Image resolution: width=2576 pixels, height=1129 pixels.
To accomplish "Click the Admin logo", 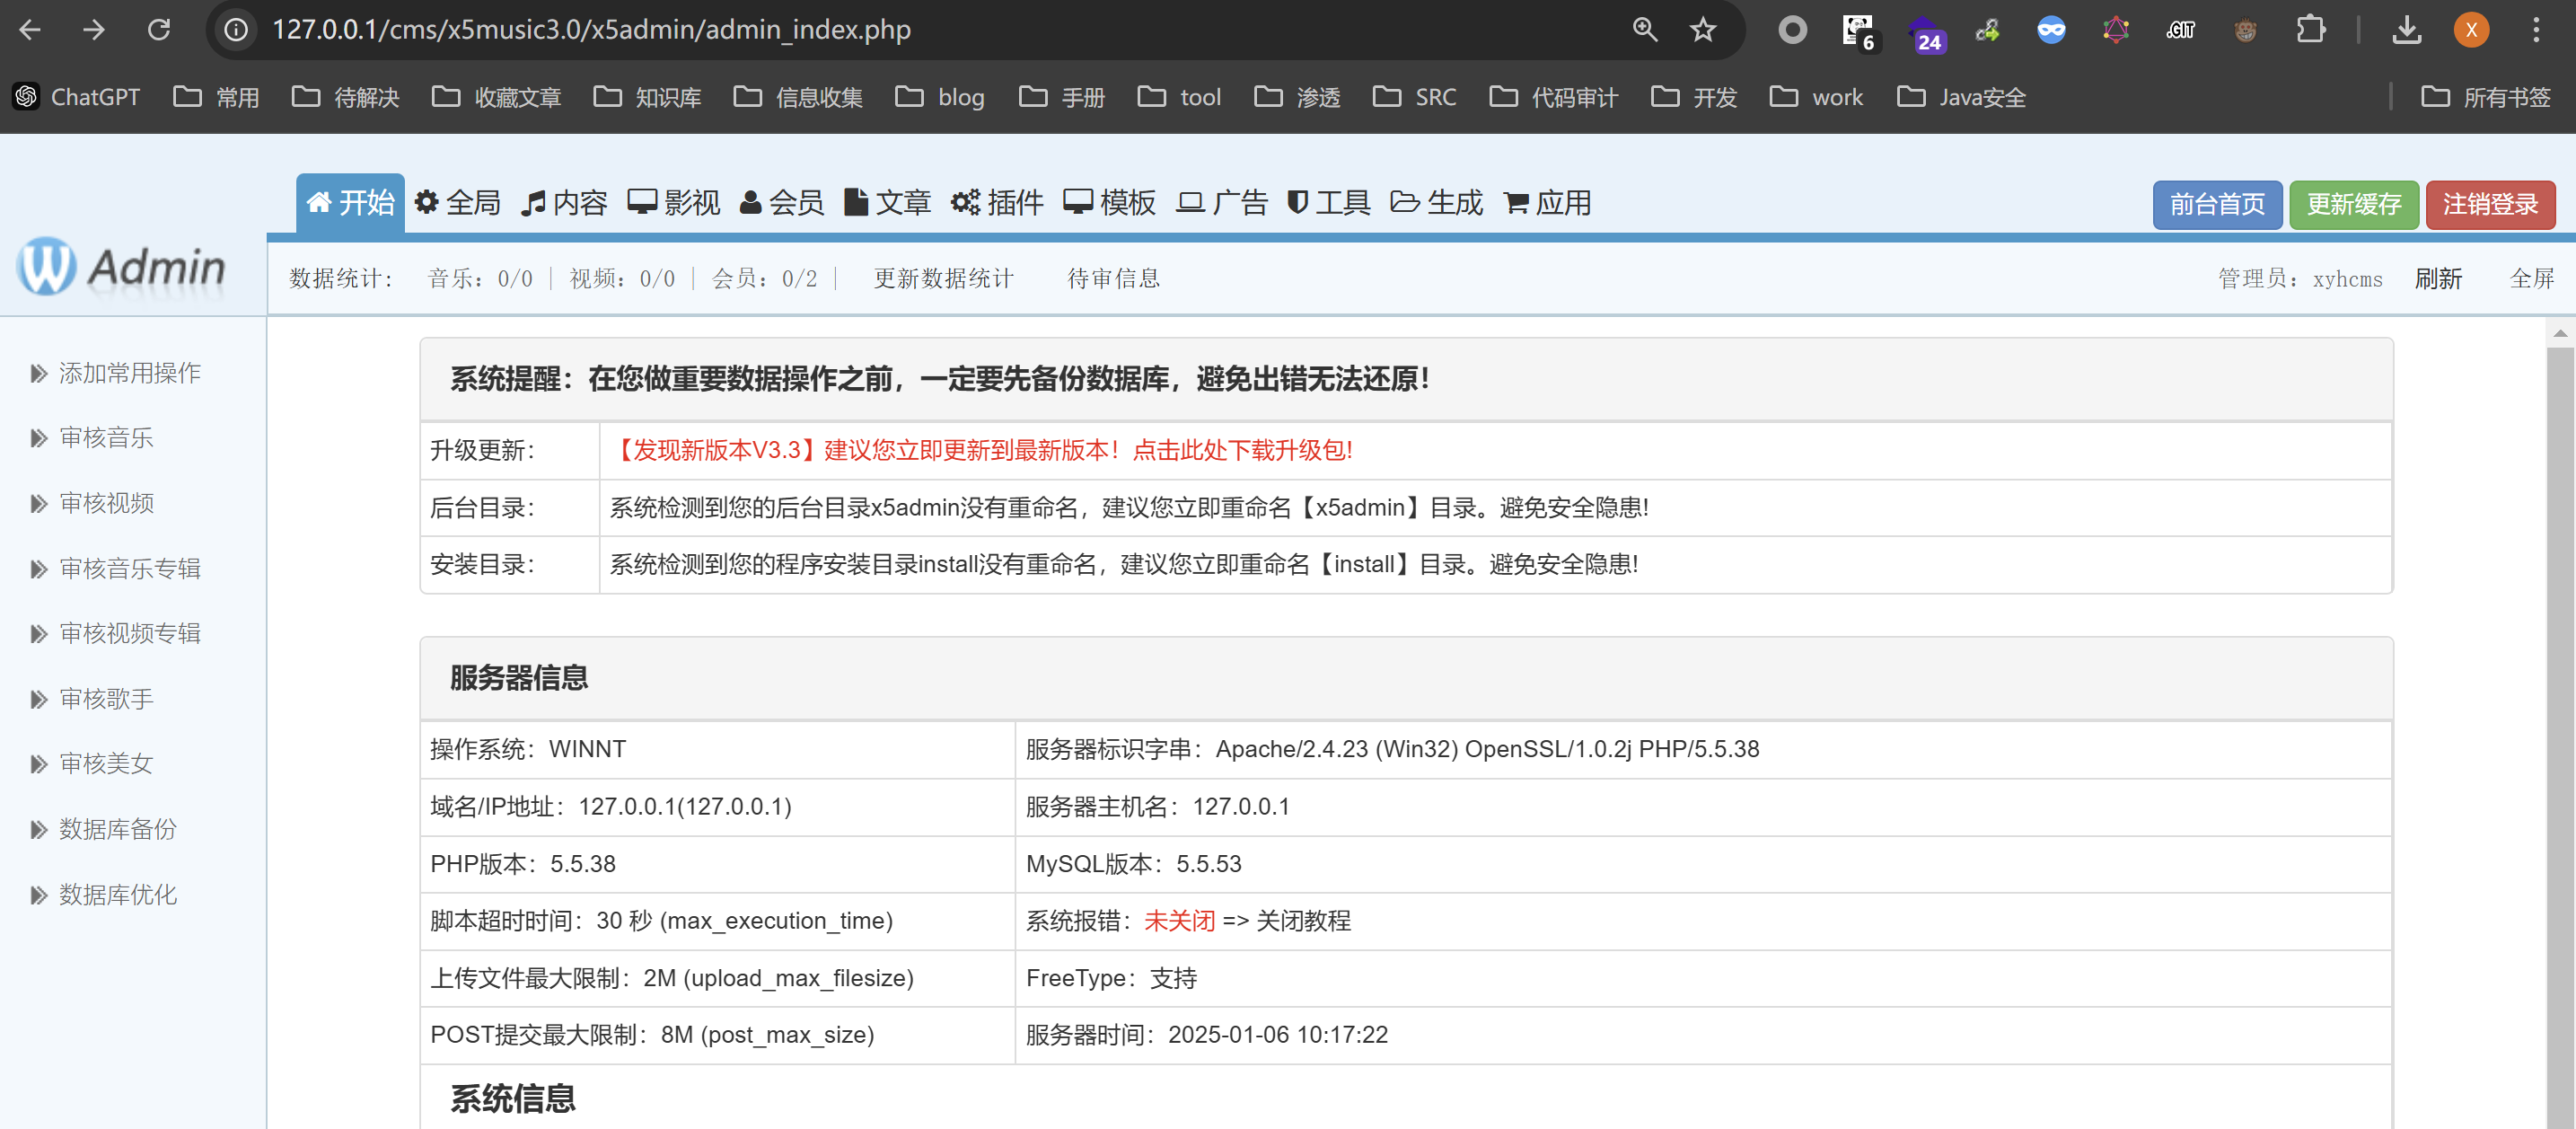I will [121, 267].
